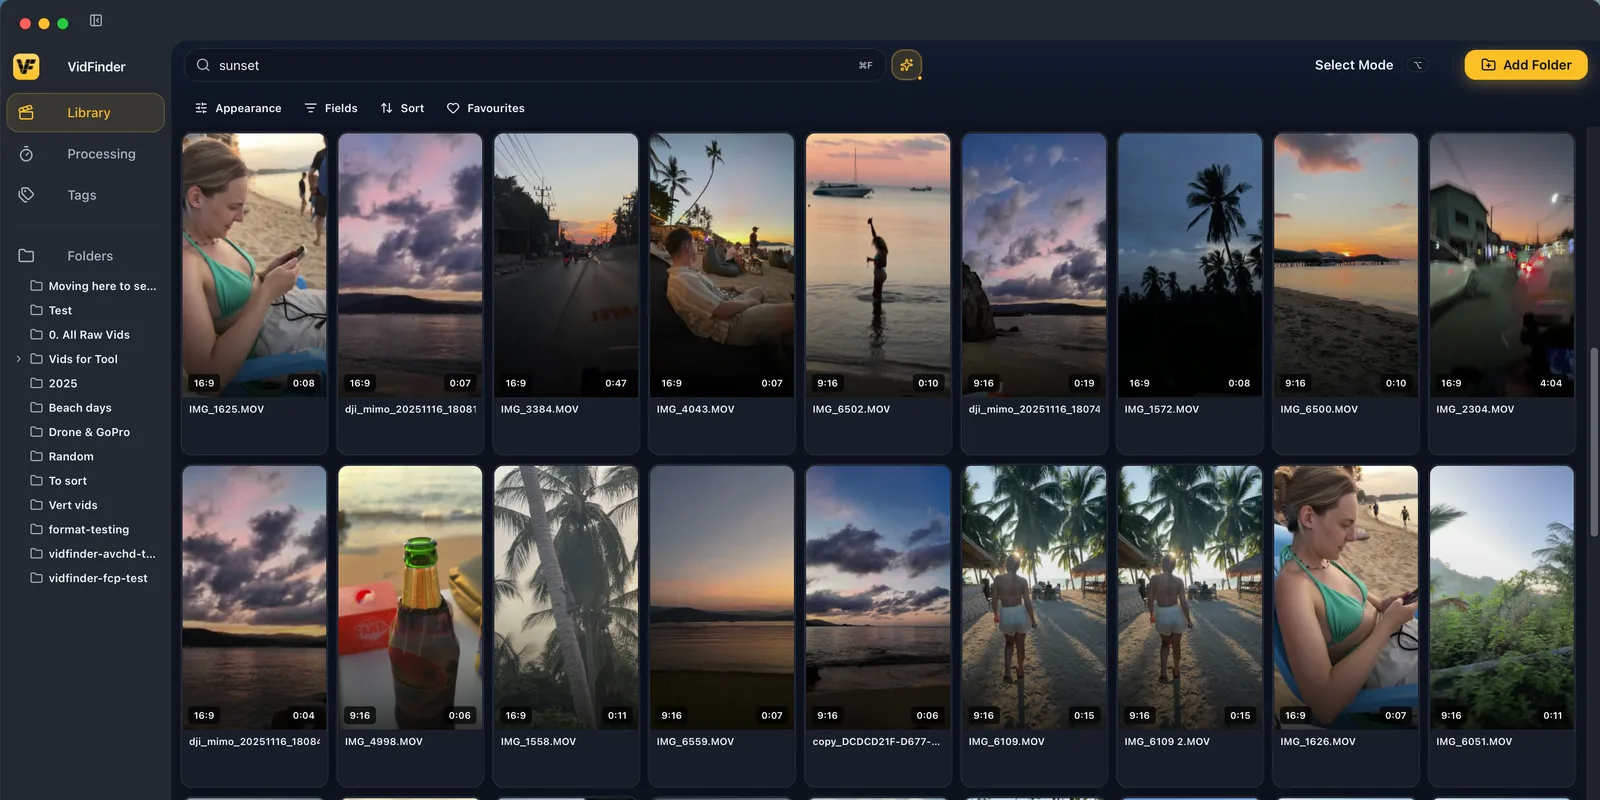Click the ⌘F shortcut hint in search
1600x800 pixels.
click(866, 65)
